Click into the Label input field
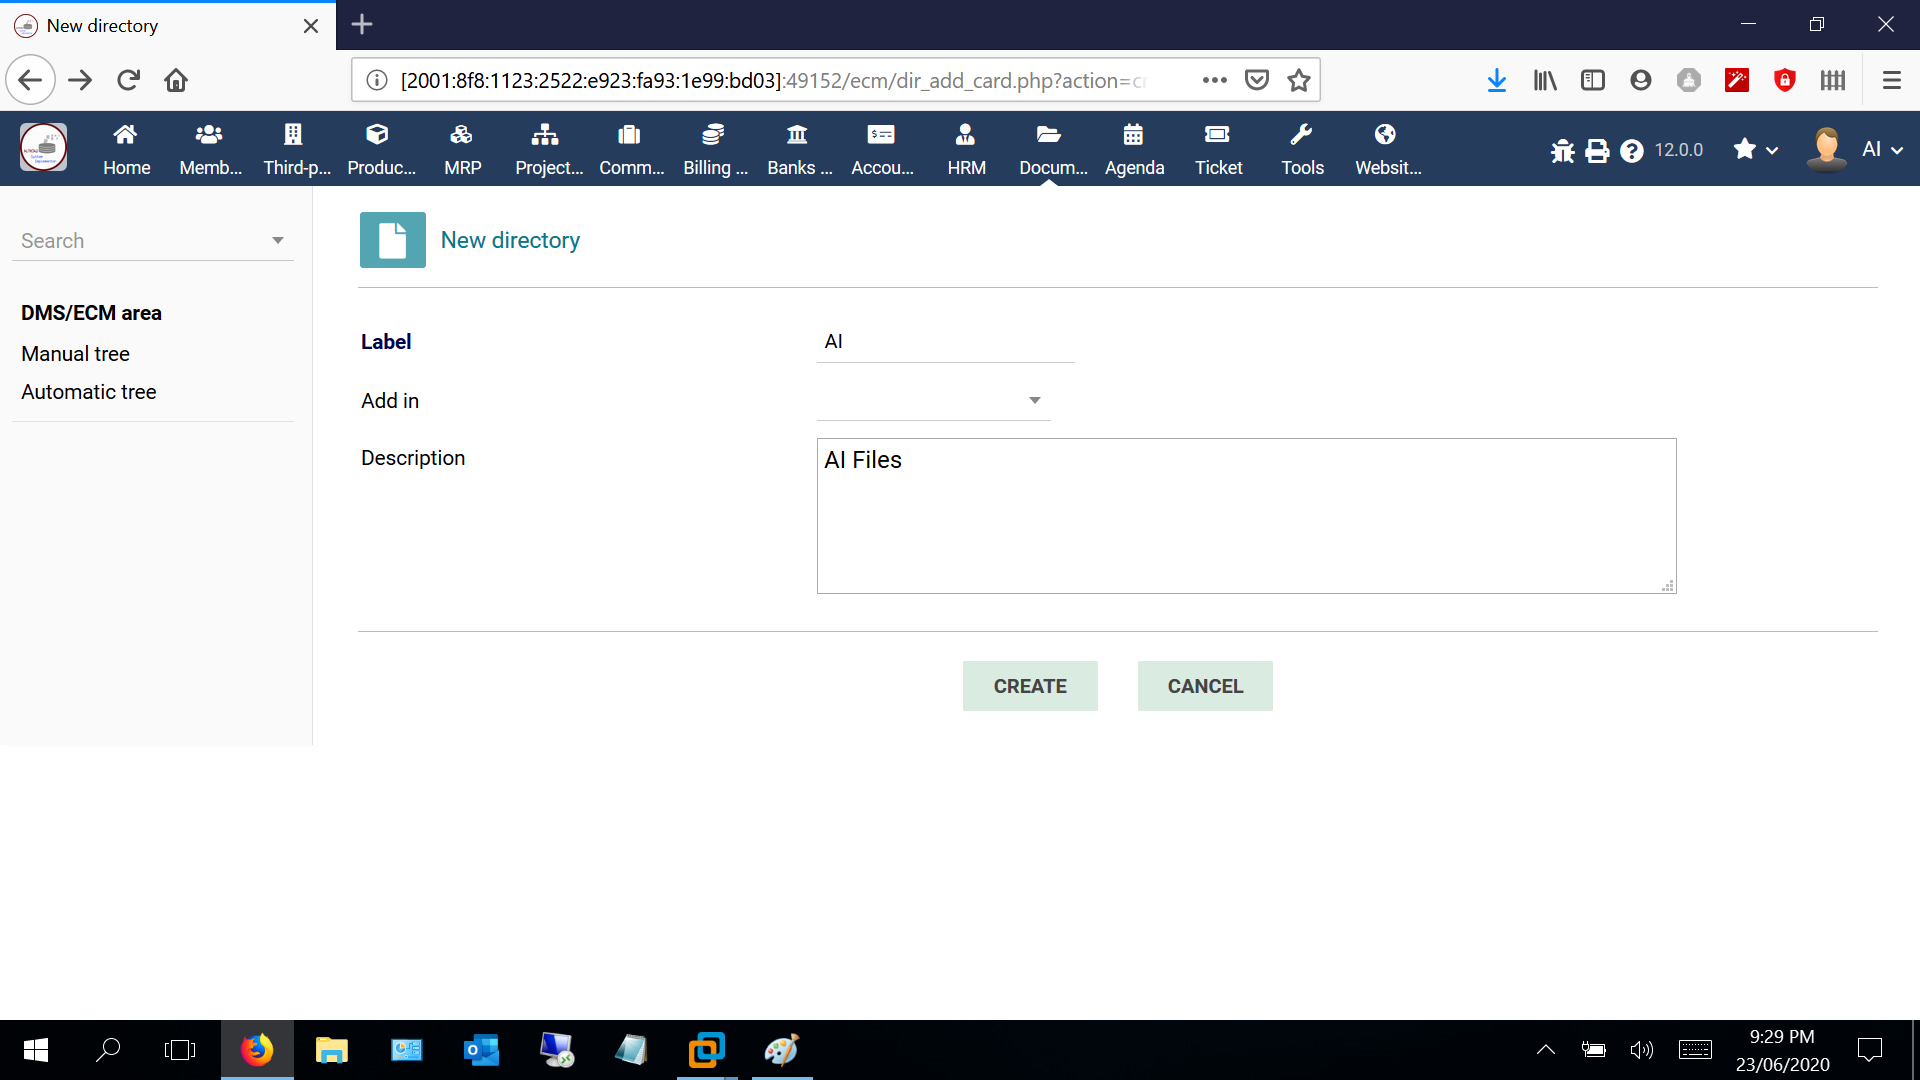This screenshot has width=1920, height=1080. click(x=944, y=342)
